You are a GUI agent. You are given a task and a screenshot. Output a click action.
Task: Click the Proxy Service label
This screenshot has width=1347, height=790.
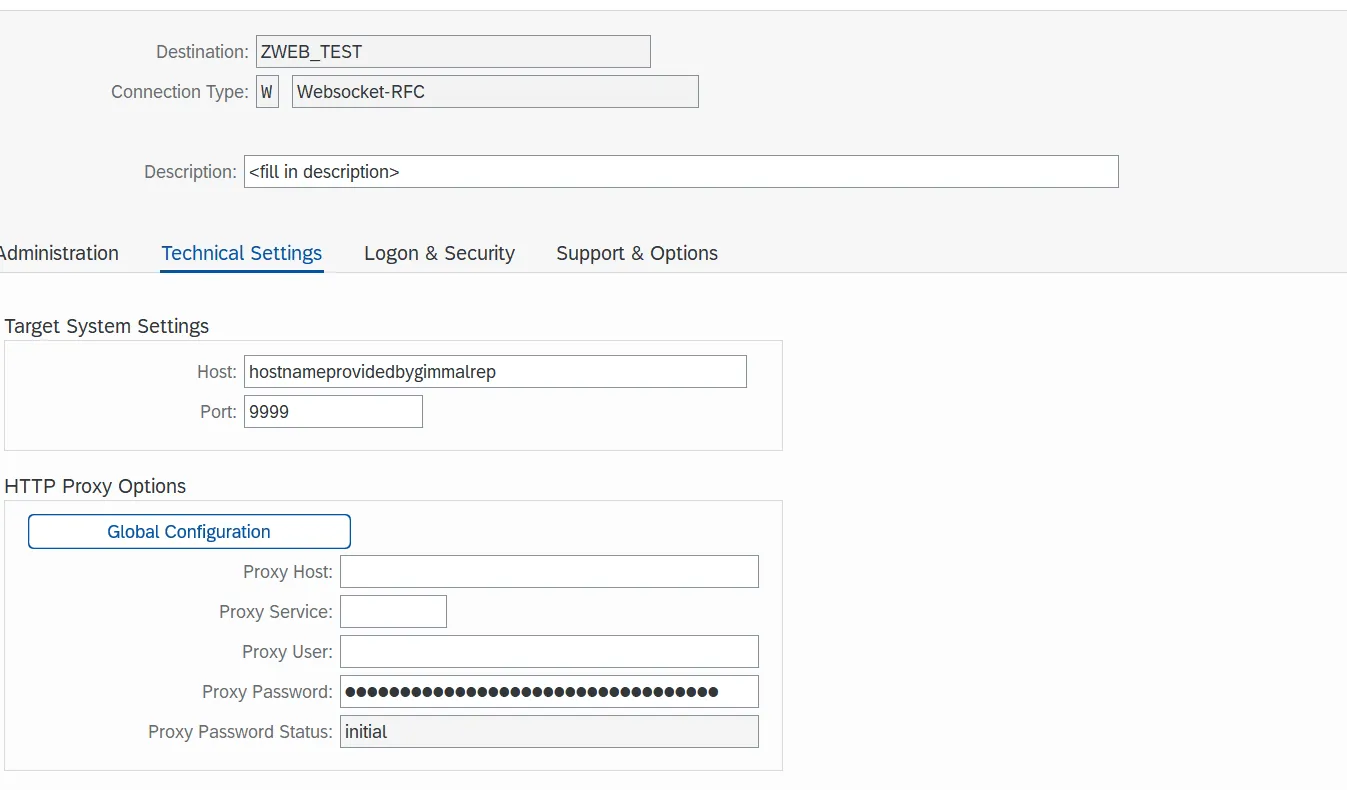276,612
